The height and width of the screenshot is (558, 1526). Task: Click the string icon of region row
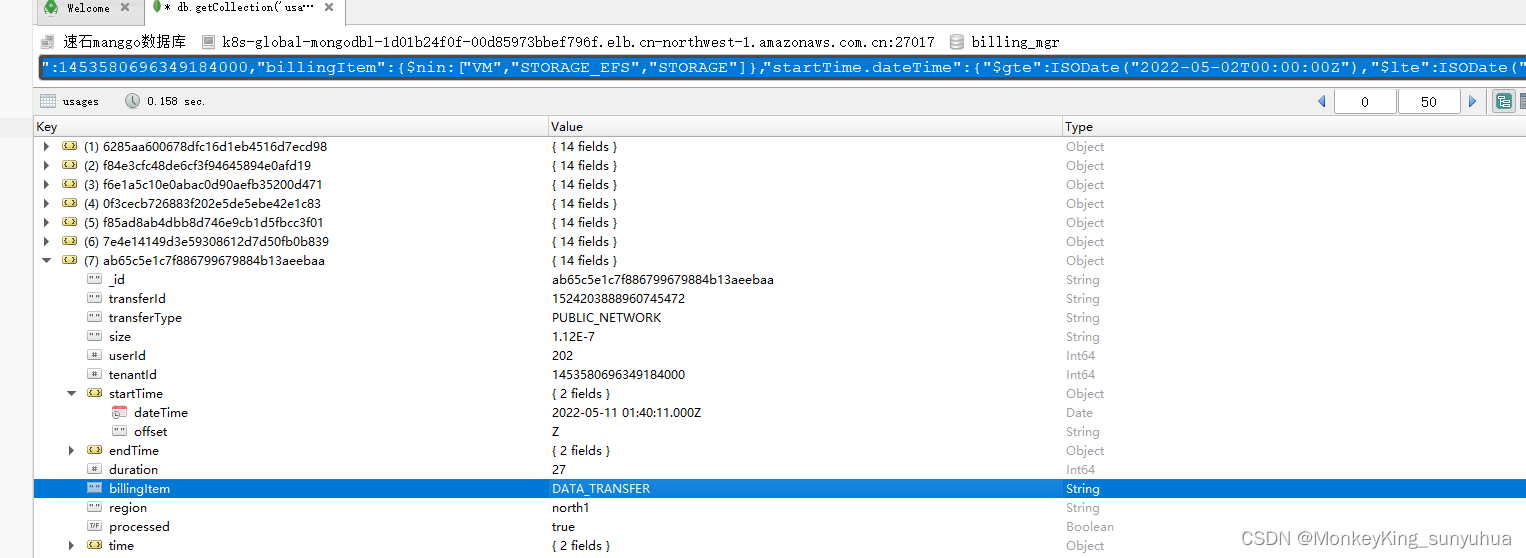pos(94,507)
